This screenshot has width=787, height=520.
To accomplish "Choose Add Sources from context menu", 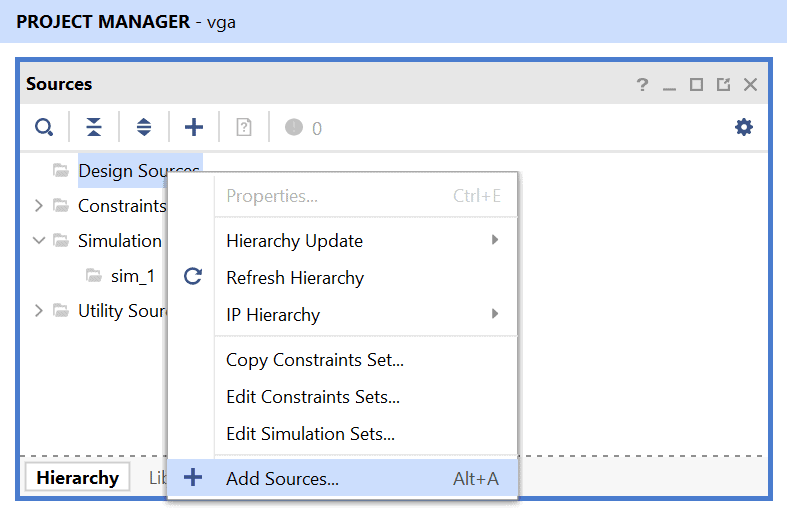I will 283,479.
